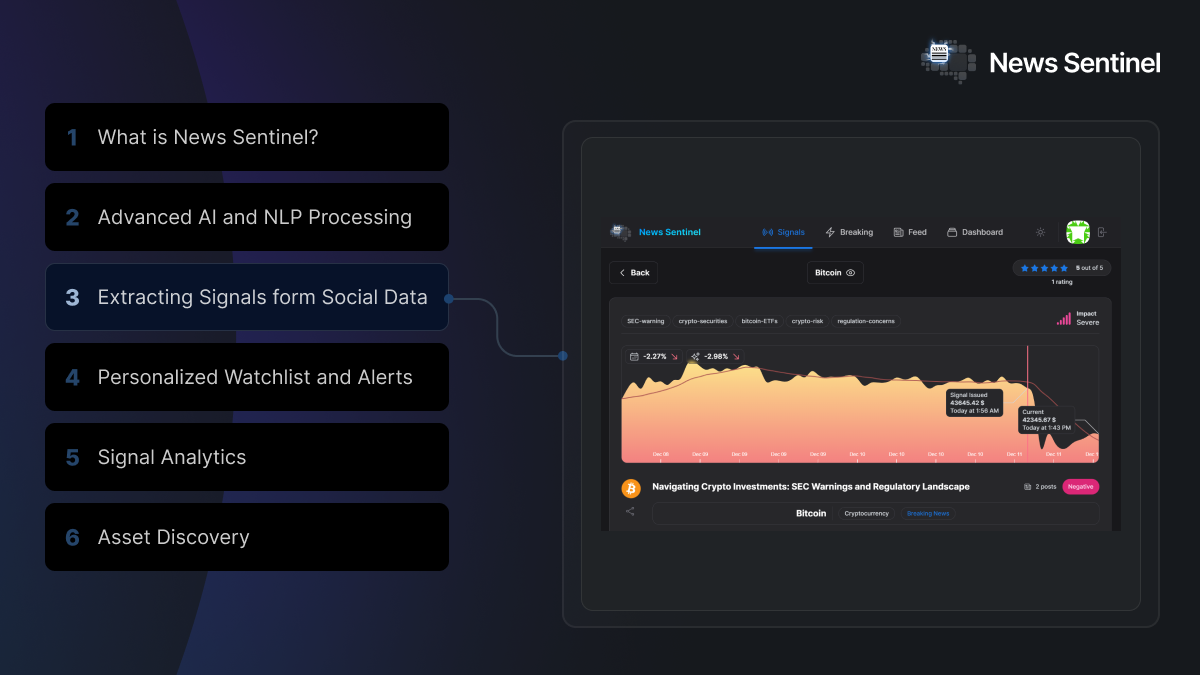Click the orange Bitcoin coin icon

coord(631,488)
